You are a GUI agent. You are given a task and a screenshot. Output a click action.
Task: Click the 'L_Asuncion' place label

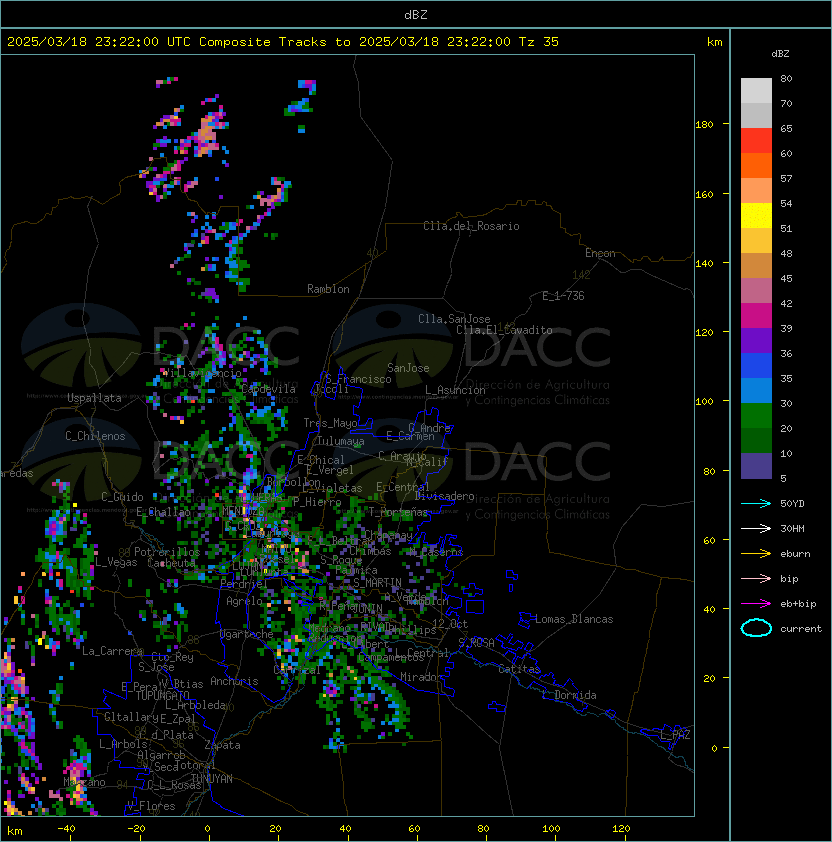click(x=455, y=390)
